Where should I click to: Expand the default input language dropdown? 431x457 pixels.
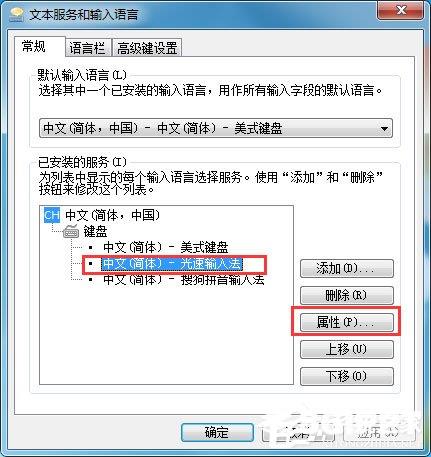point(216,128)
